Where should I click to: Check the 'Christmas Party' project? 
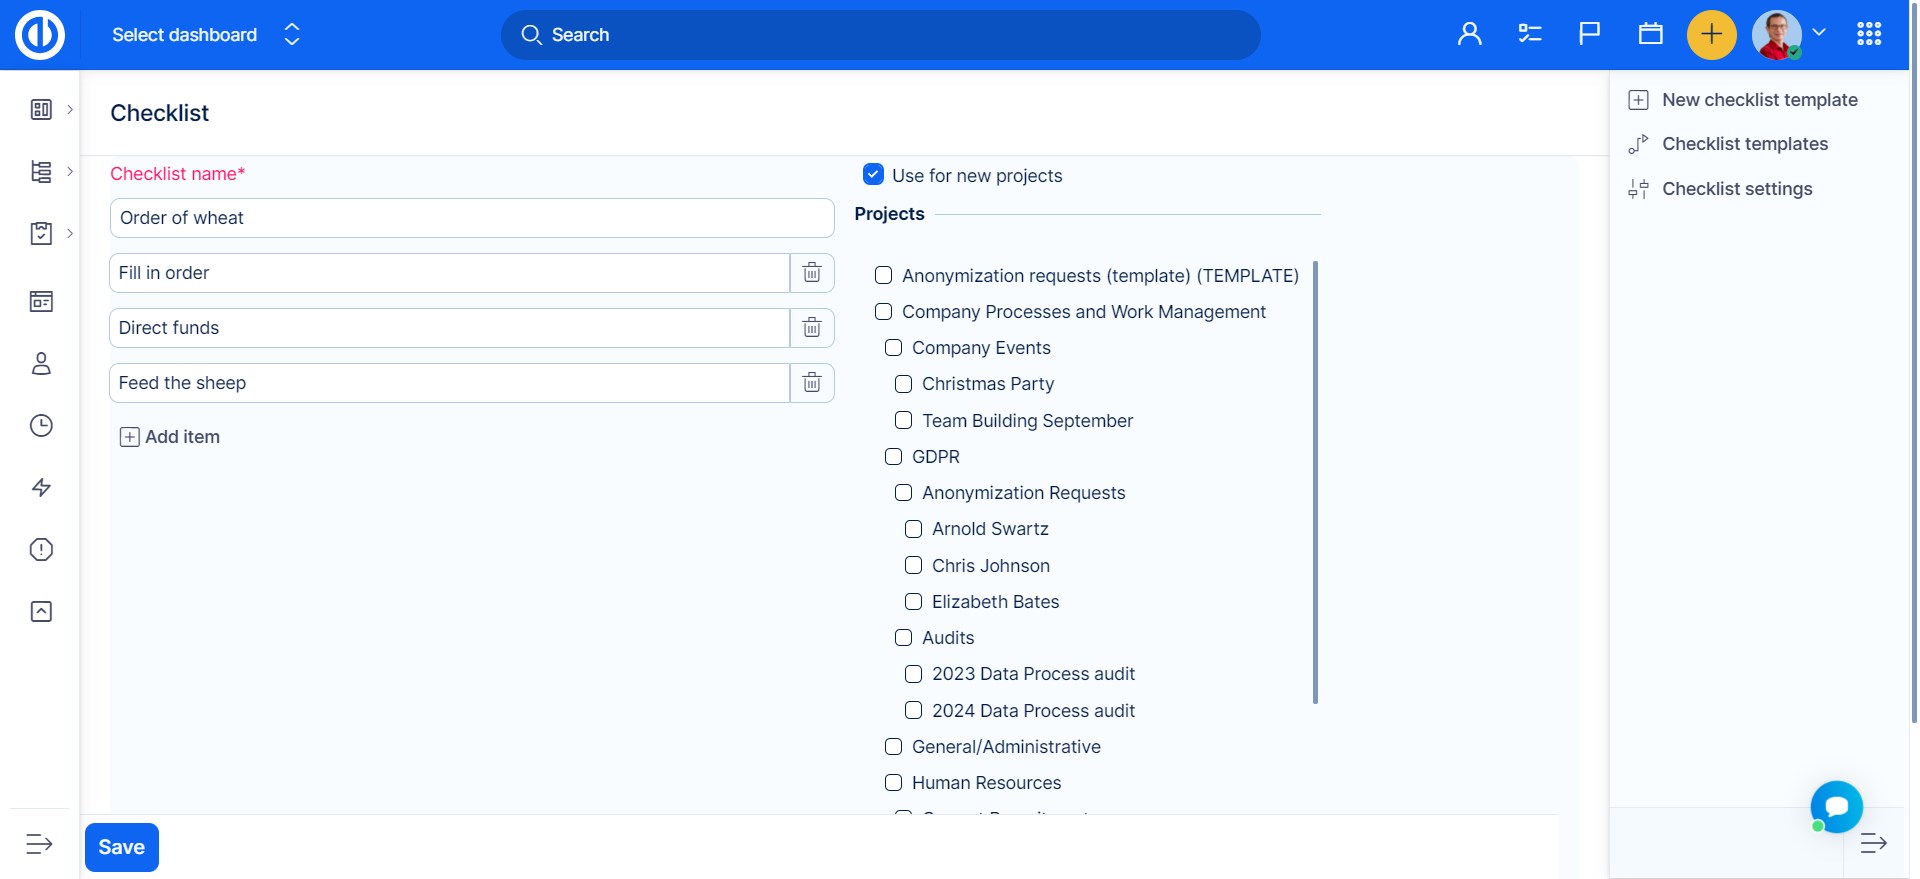903,384
